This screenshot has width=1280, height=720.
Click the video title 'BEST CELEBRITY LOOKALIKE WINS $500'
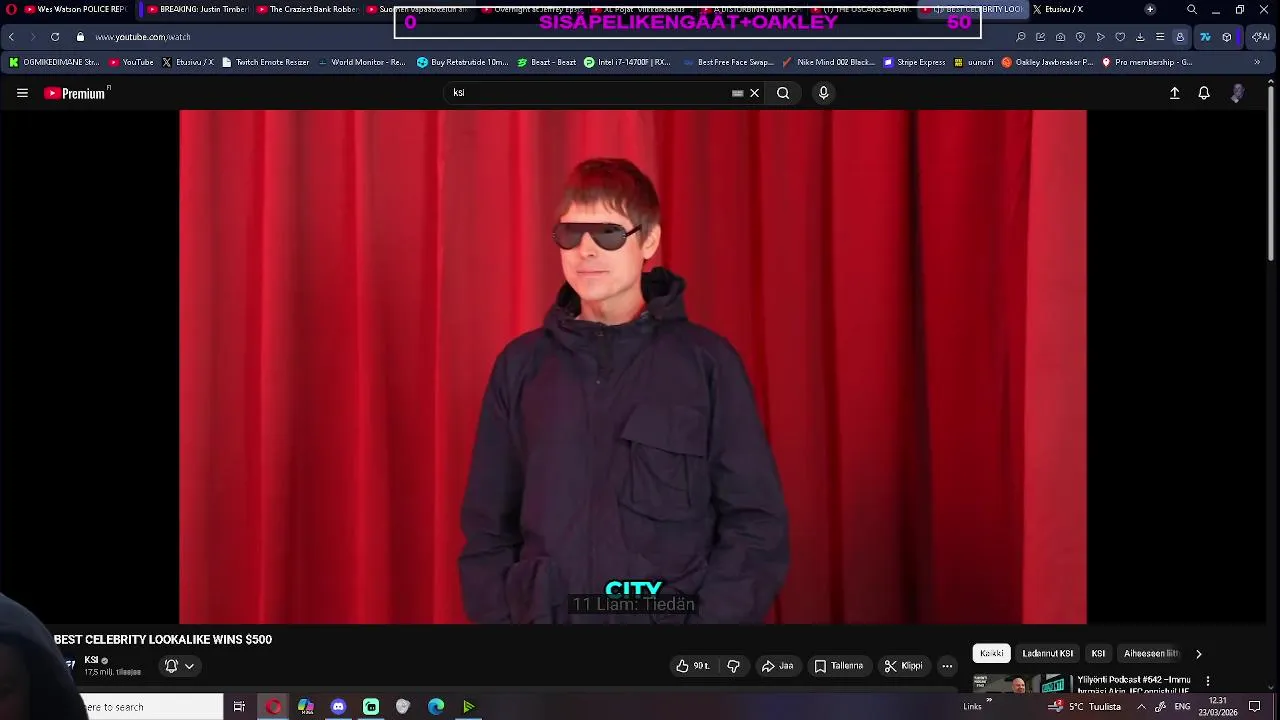tap(163, 640)
